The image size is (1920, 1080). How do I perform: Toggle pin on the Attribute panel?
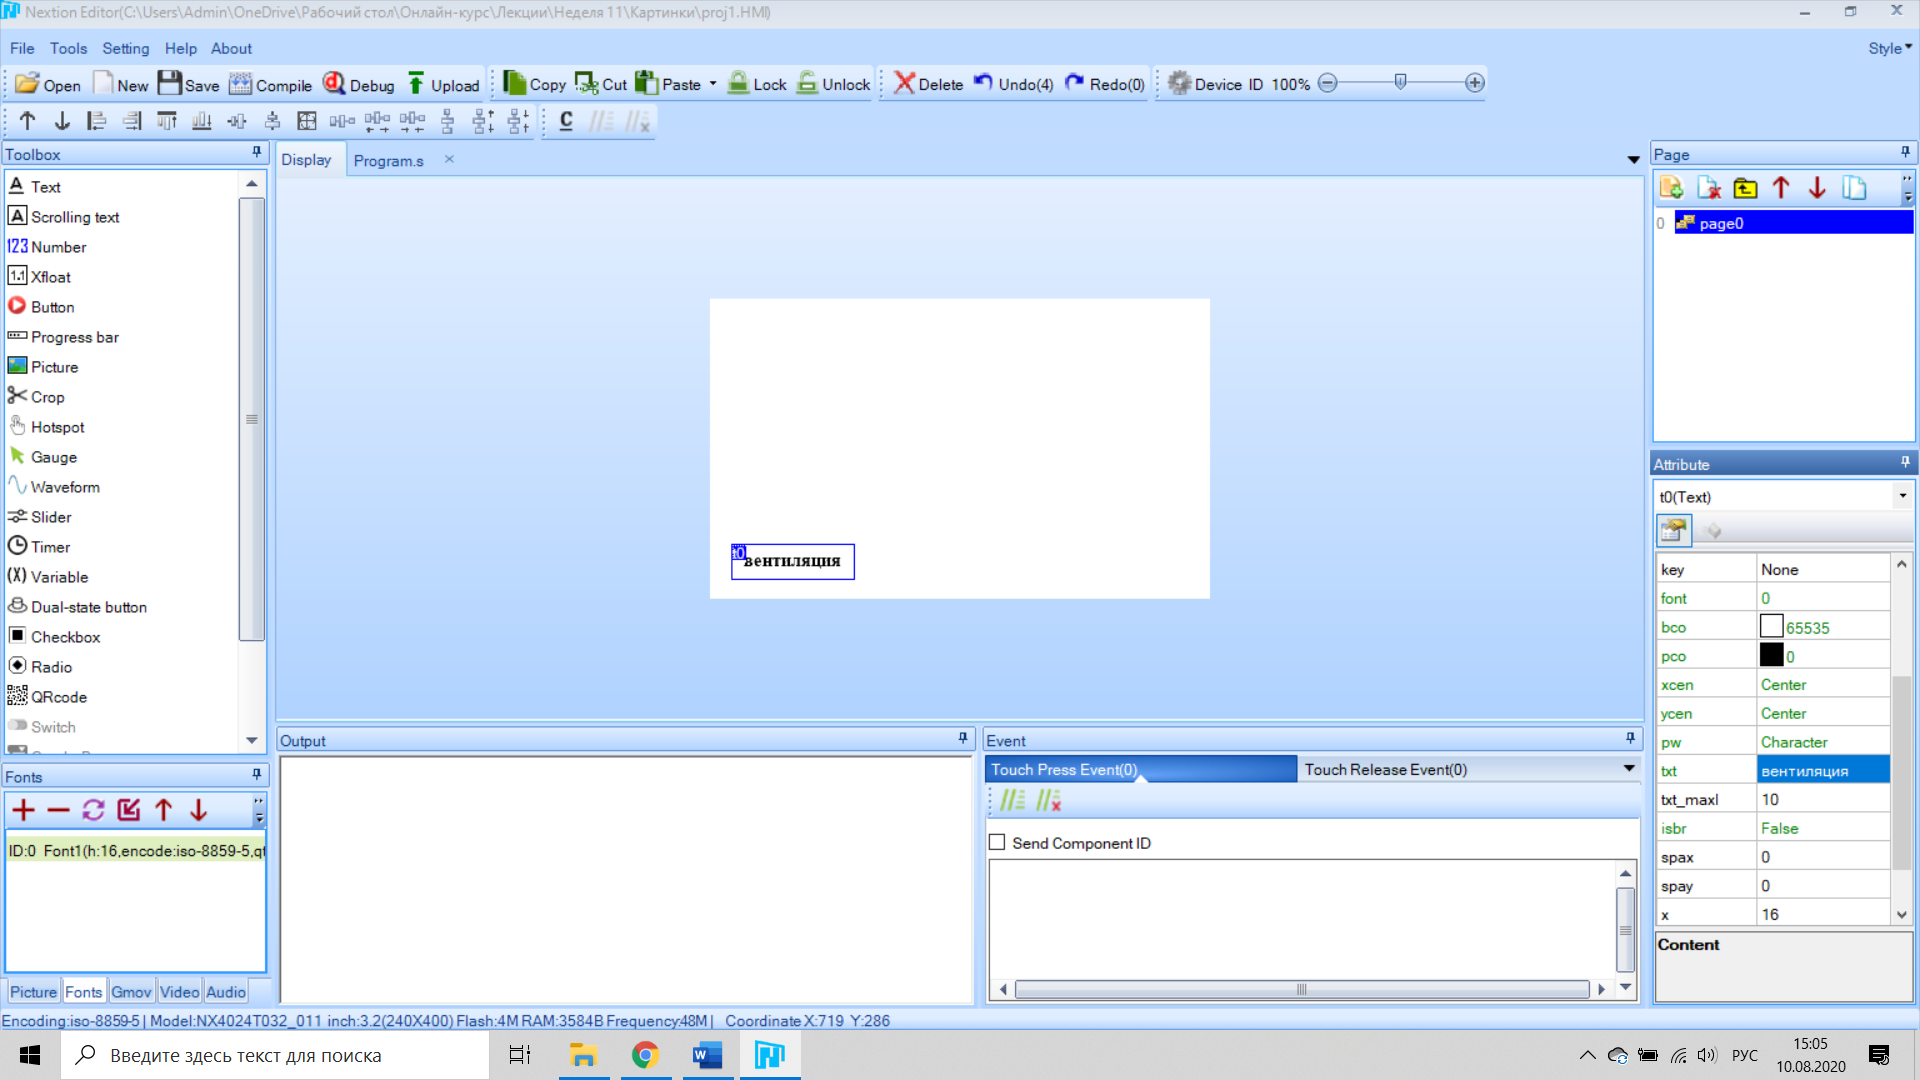point(1905,463)
